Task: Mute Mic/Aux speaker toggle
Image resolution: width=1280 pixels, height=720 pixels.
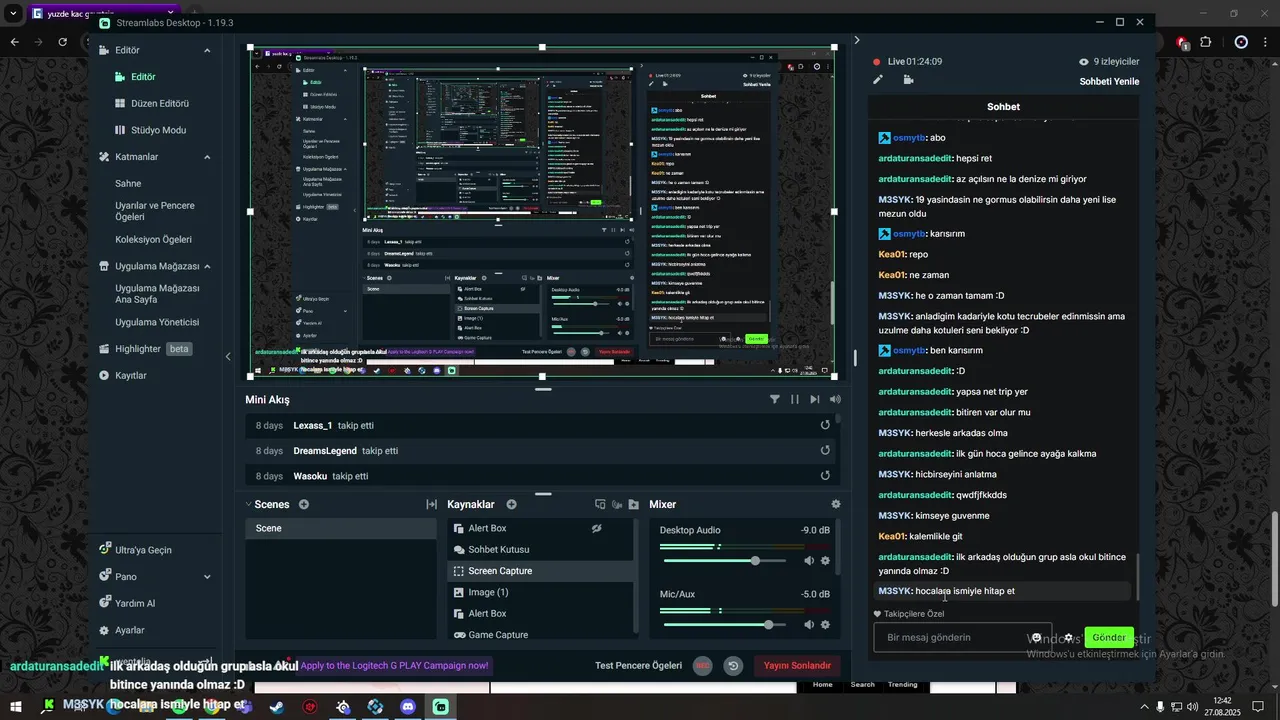Action: tap(809, 625)
